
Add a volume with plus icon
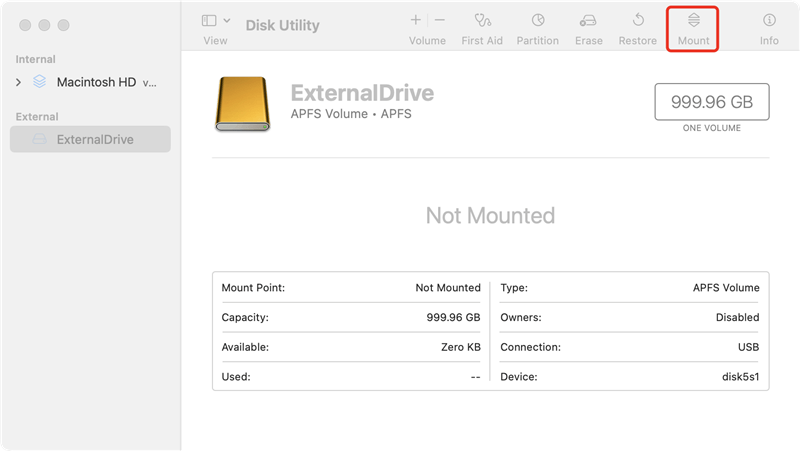(x=415, y=20)
